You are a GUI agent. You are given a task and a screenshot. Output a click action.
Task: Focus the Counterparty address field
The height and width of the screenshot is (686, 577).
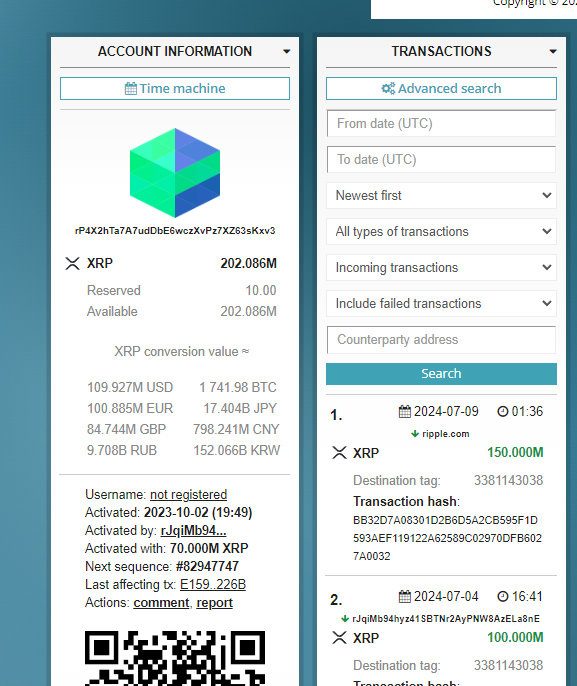point(441,340)
